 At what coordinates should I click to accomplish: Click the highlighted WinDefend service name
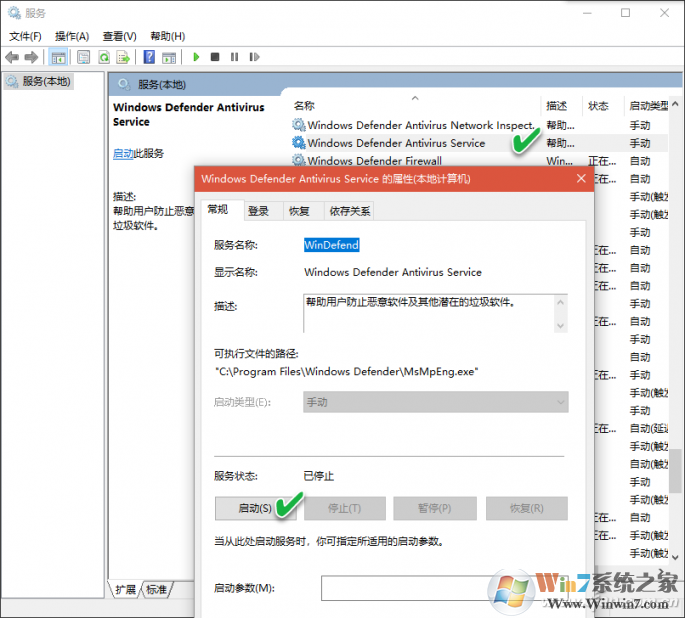point(332,245)
